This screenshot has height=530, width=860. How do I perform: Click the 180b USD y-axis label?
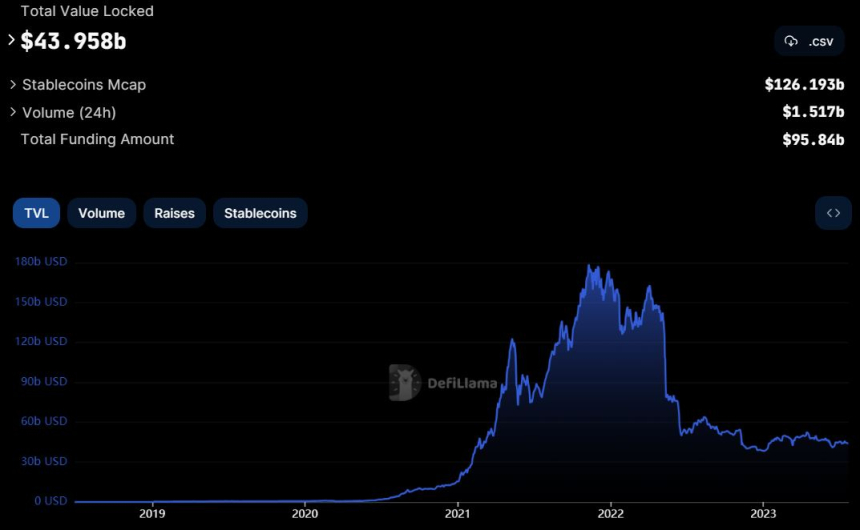(41, 262)
